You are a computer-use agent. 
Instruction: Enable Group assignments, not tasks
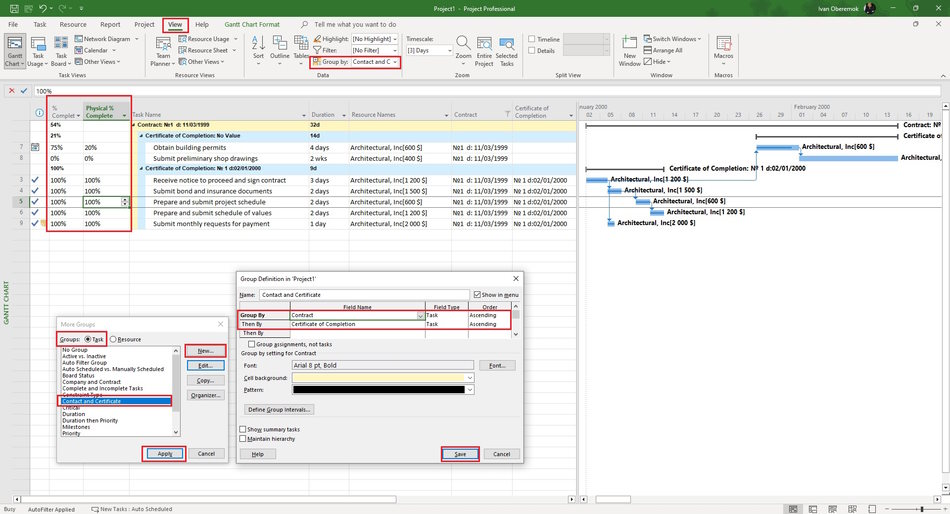pyautogui.click(x=251, y=344)
